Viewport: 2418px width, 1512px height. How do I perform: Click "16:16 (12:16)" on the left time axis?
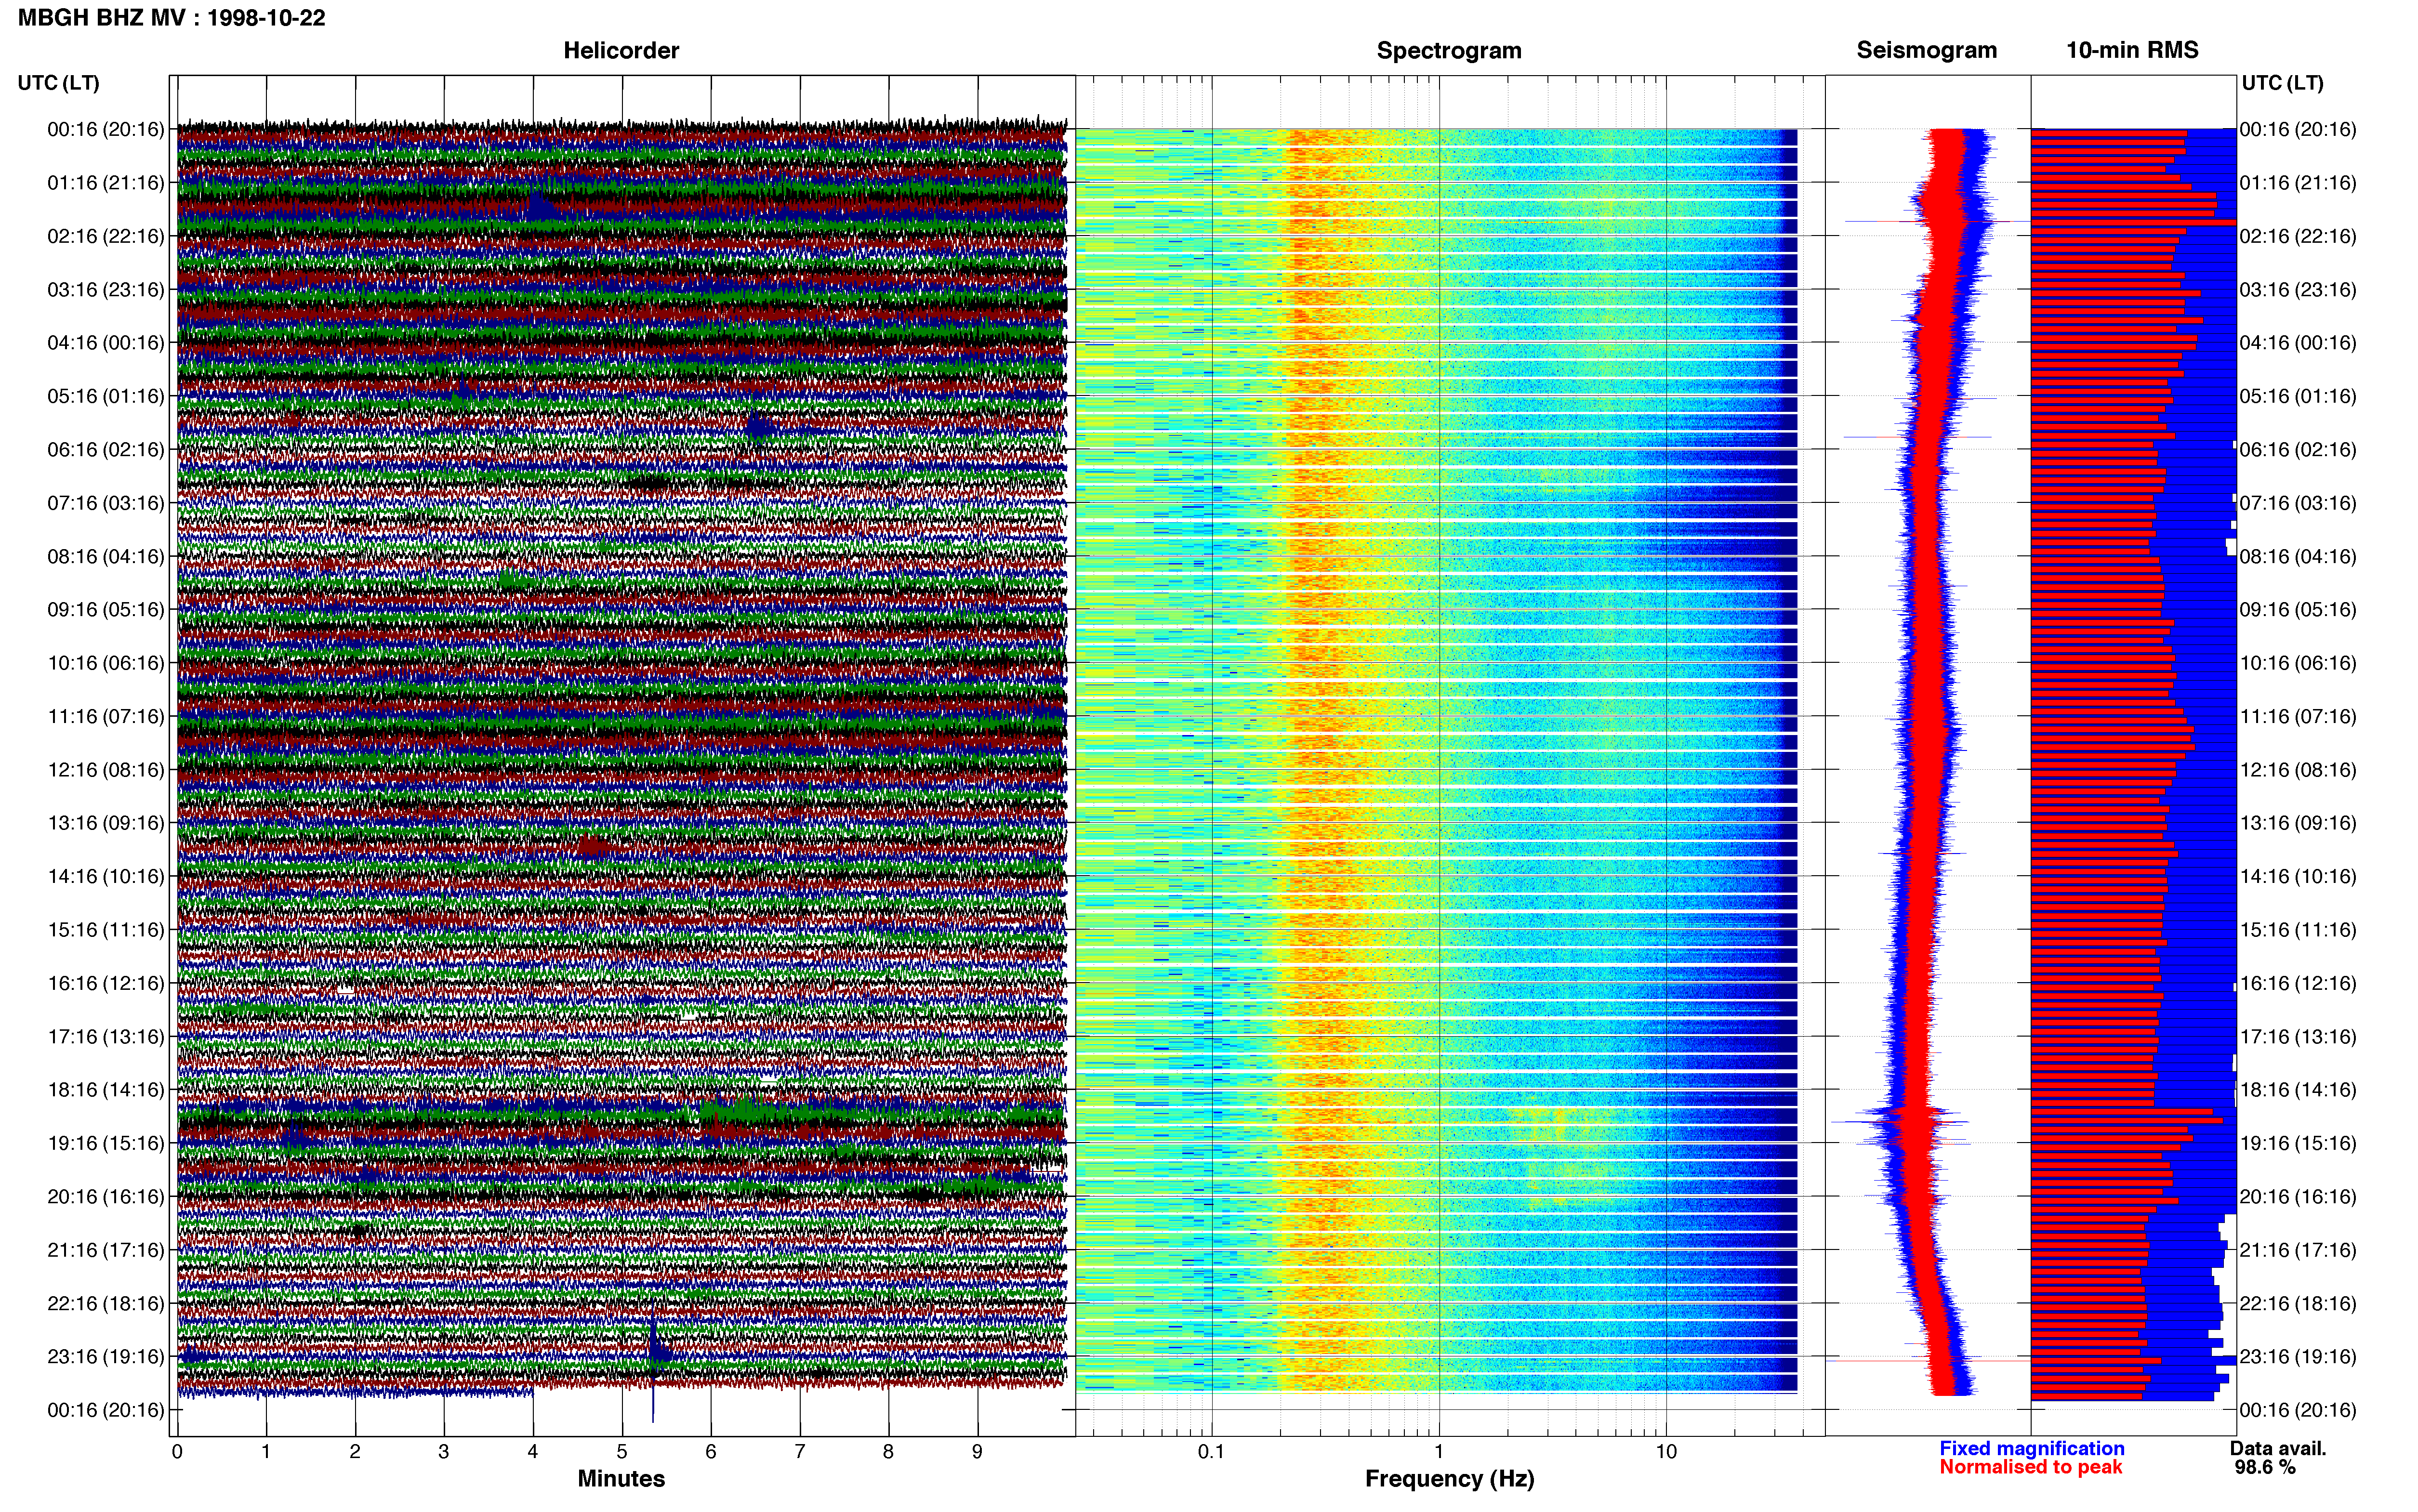click(x=106, y=983)
